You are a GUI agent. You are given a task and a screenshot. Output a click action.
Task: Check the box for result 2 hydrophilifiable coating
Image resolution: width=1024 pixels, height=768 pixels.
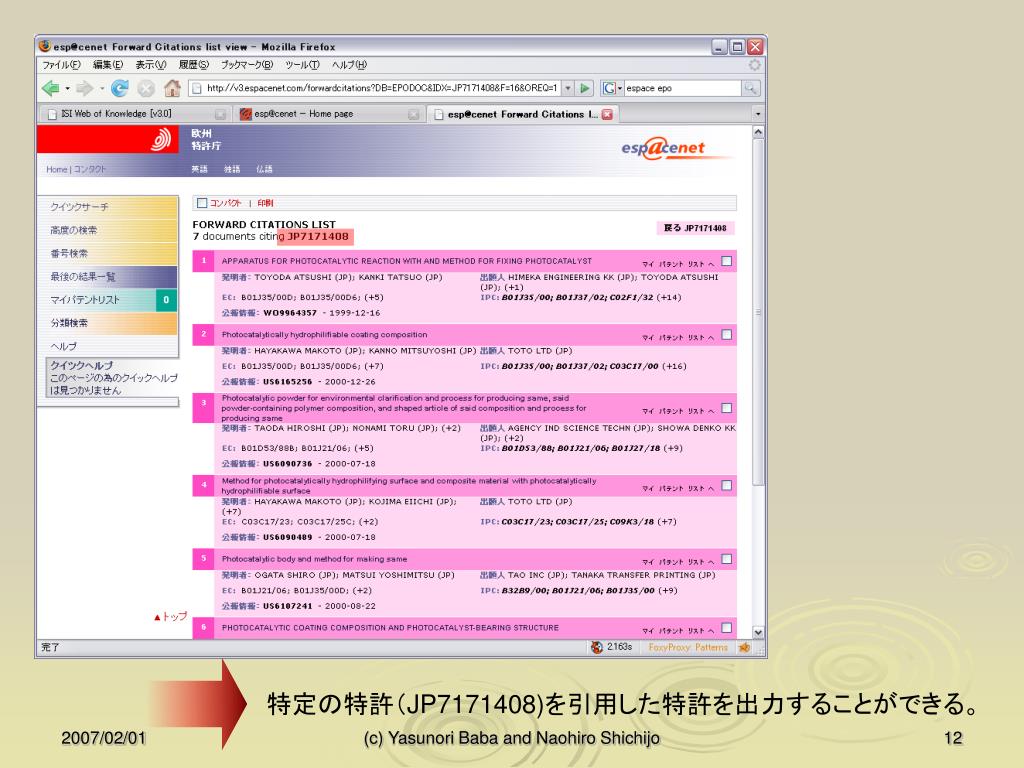tap(726, 335)
